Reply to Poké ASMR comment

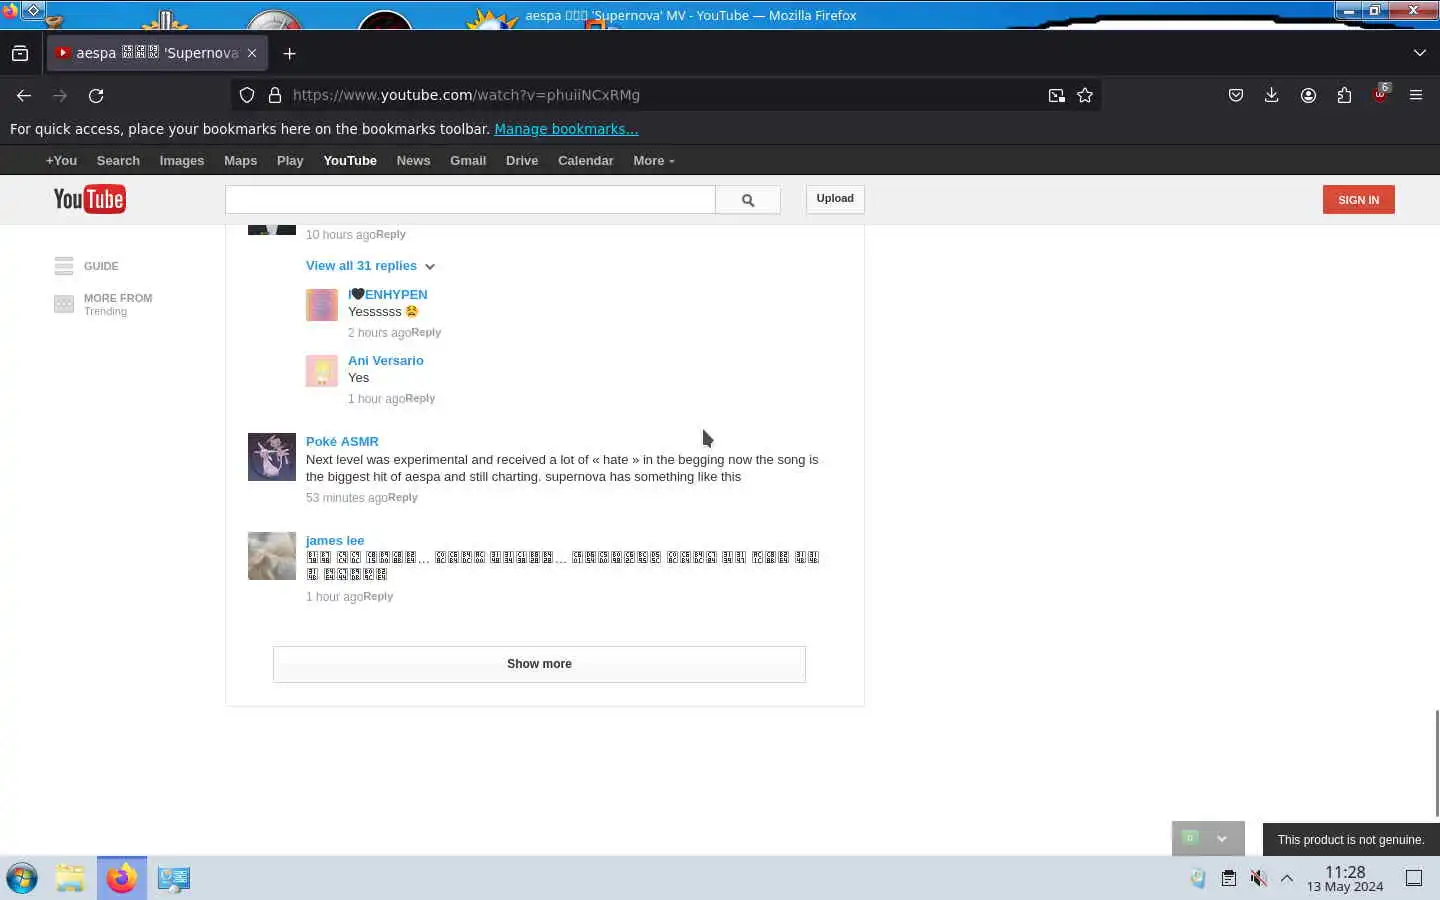pyautogui.click(x=403, y=497)
